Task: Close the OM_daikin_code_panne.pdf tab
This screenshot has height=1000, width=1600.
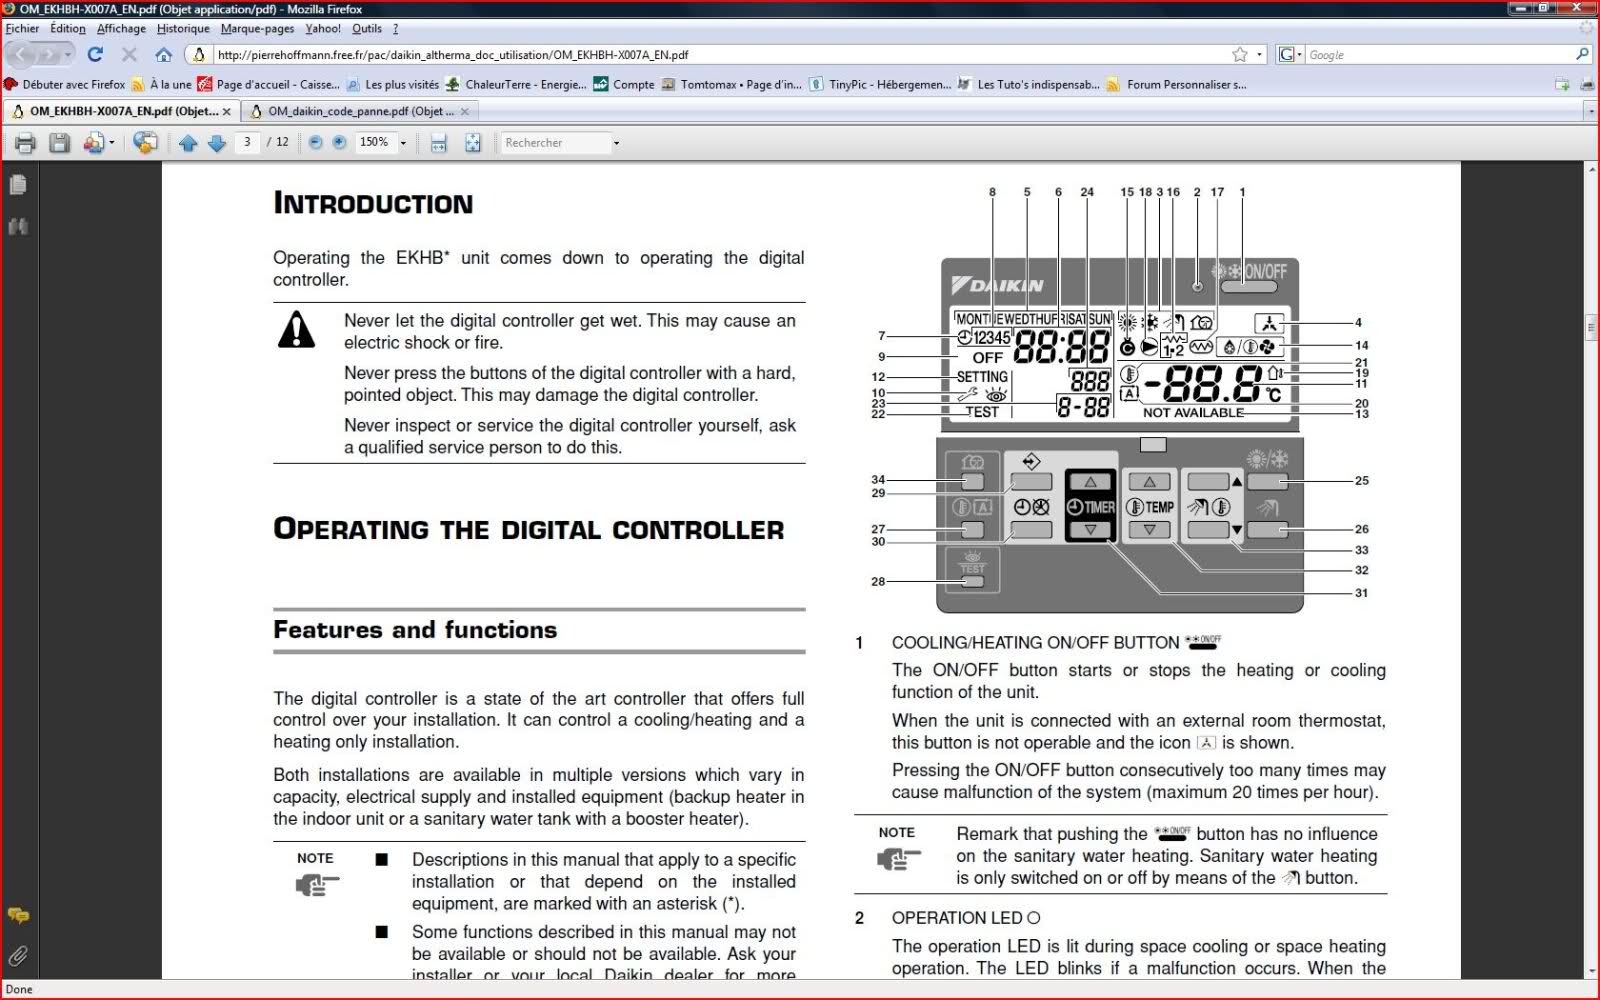Action: [464, 111]
